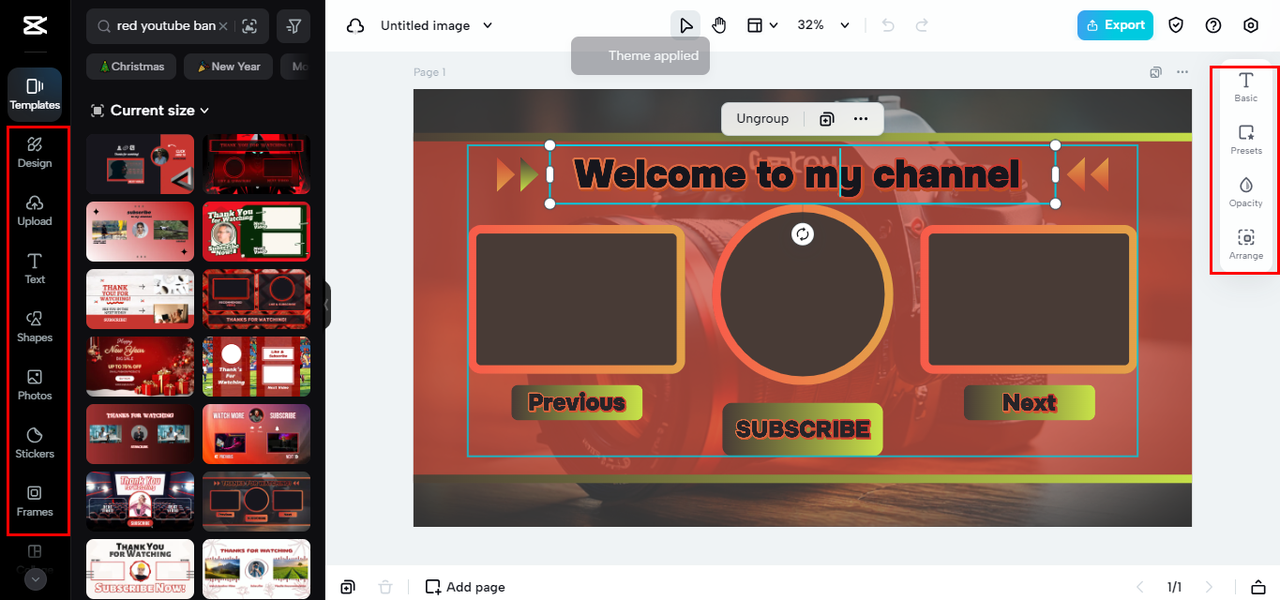Click the Ungroup button
The image size is (1280, 600).
[x=763, y=118]
